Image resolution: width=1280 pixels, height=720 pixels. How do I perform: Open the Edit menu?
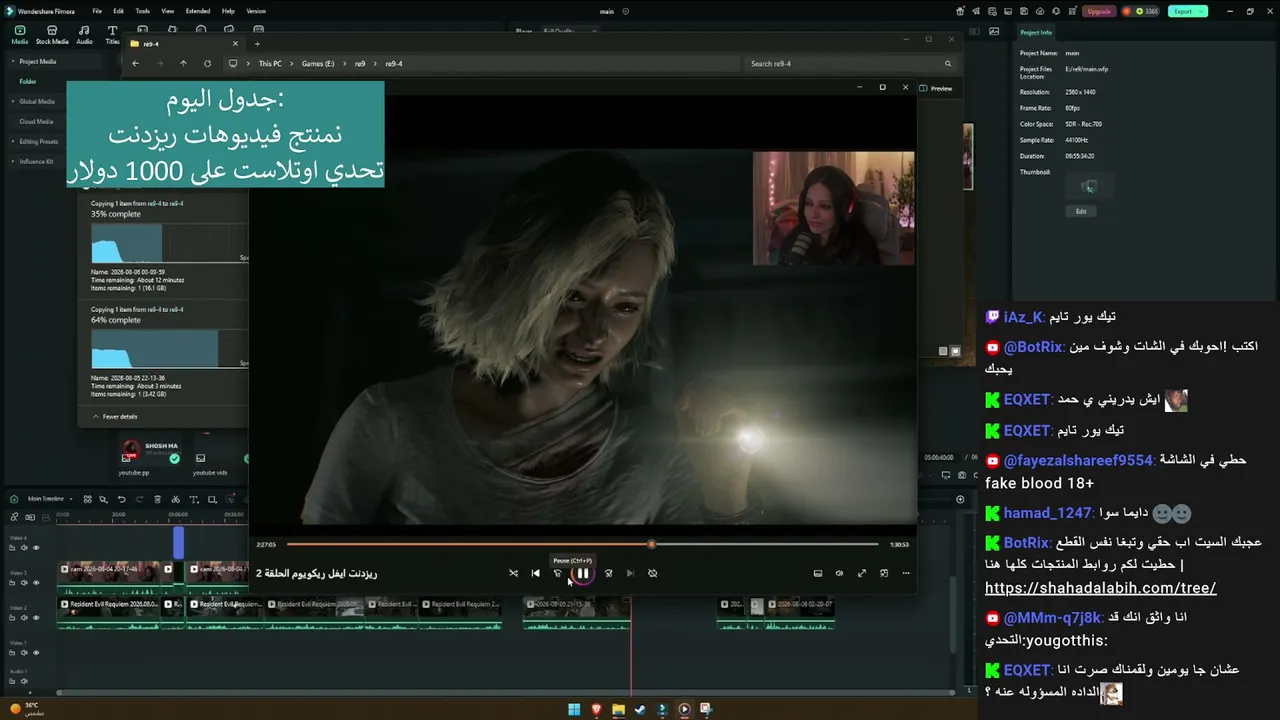click(118, 11)
